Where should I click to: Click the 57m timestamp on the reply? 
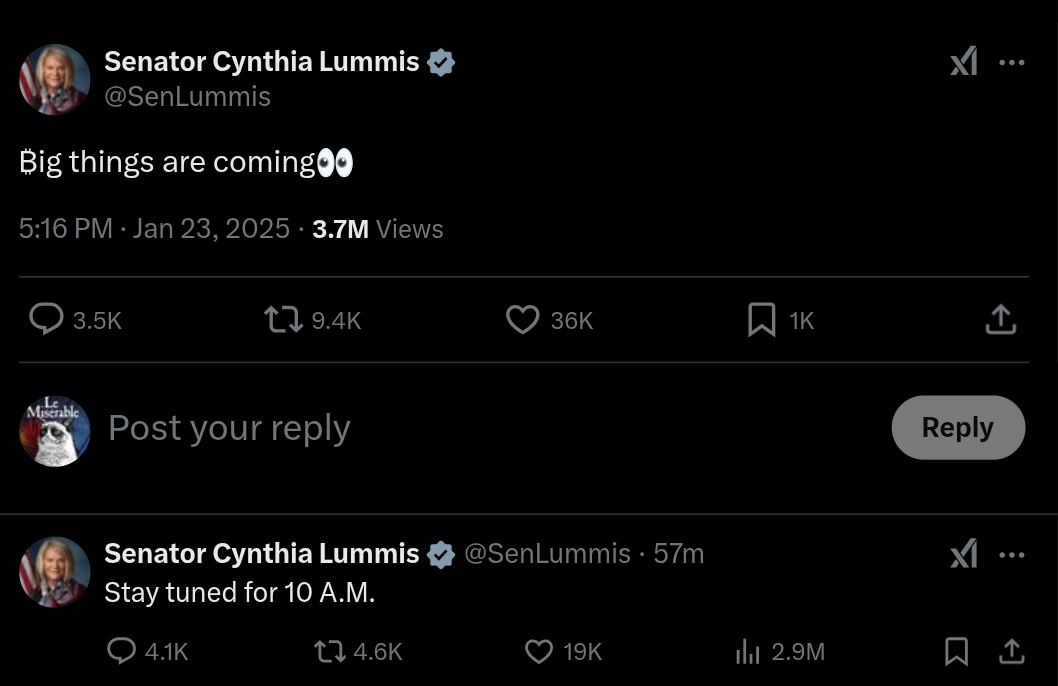pyautogui.click(x=679, y=554)
